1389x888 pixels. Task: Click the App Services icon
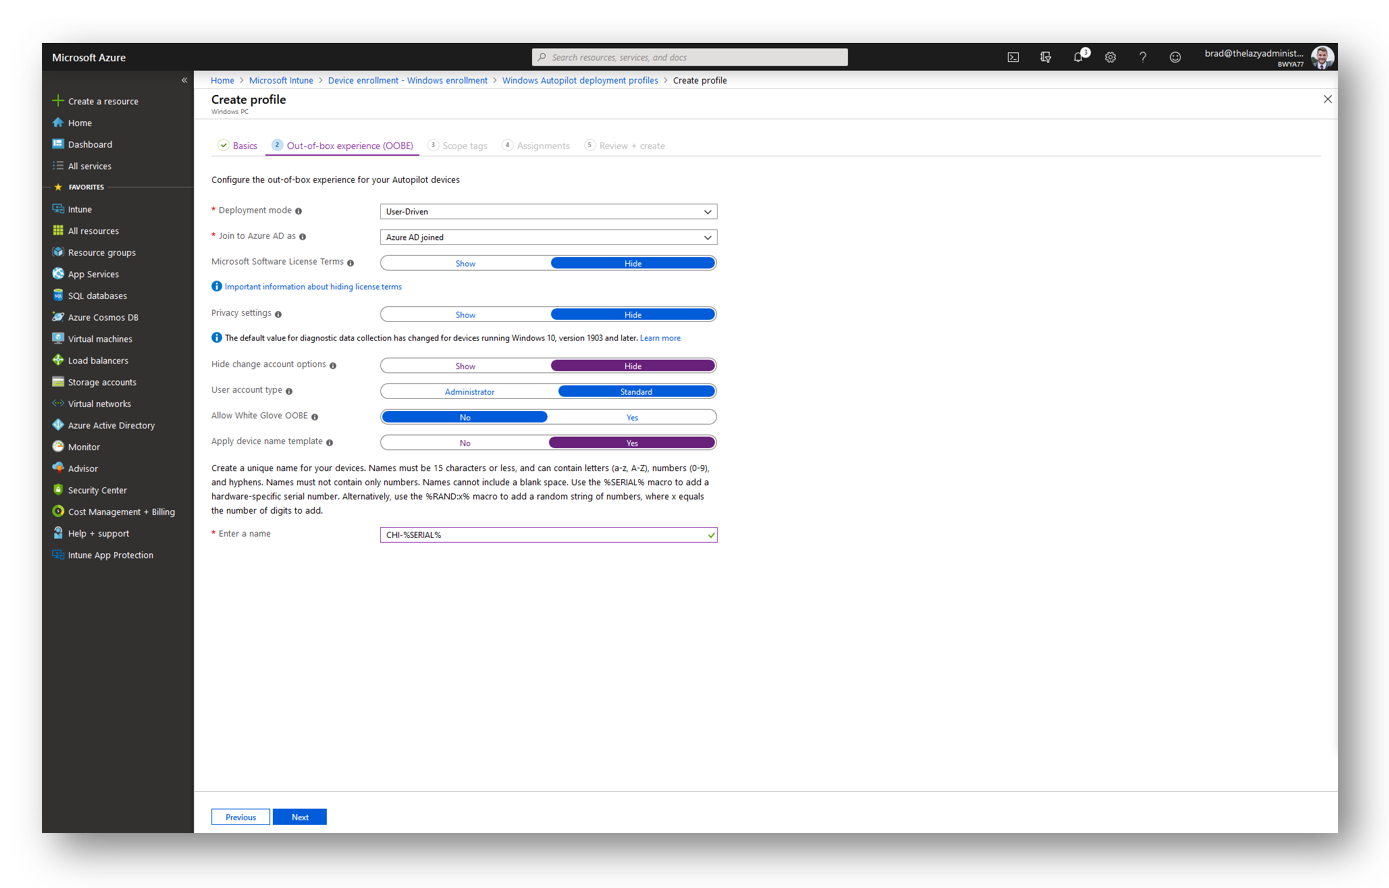pyautogui.click(x=58, y=274)
